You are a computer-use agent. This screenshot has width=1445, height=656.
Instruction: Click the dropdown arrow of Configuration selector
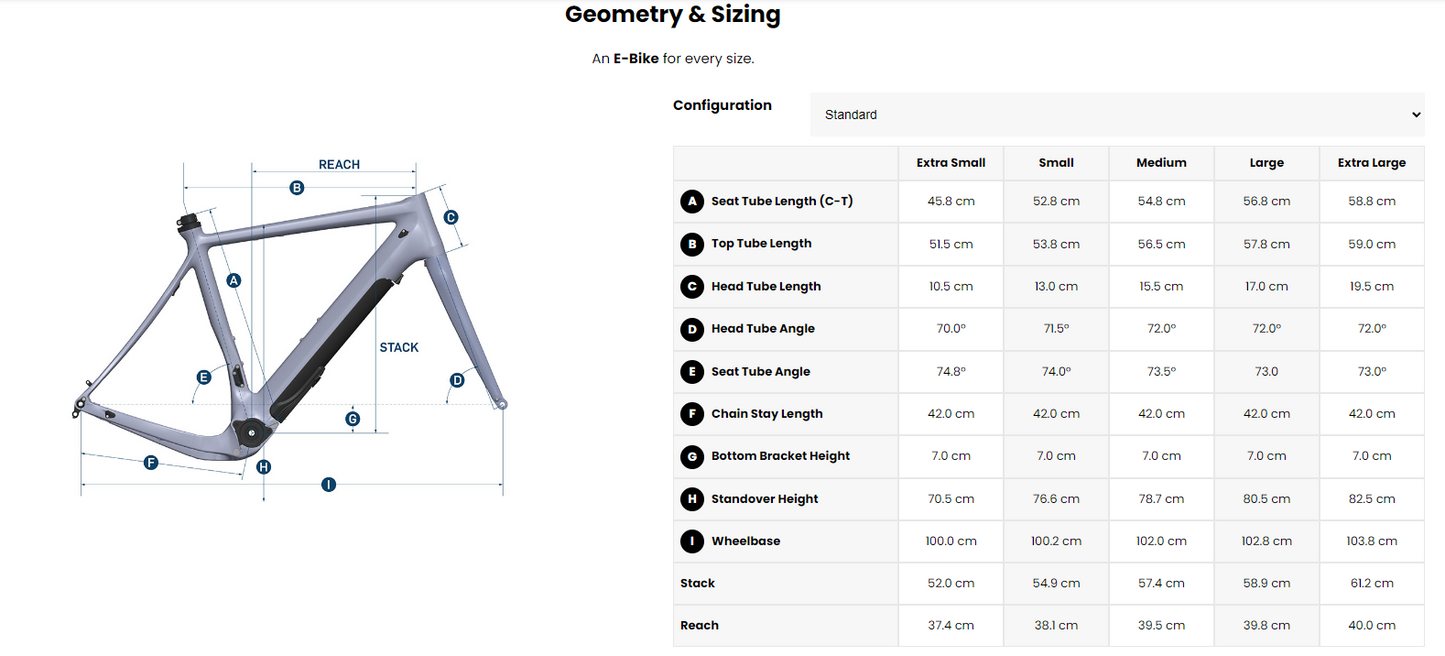click(x=1415, y=115)
